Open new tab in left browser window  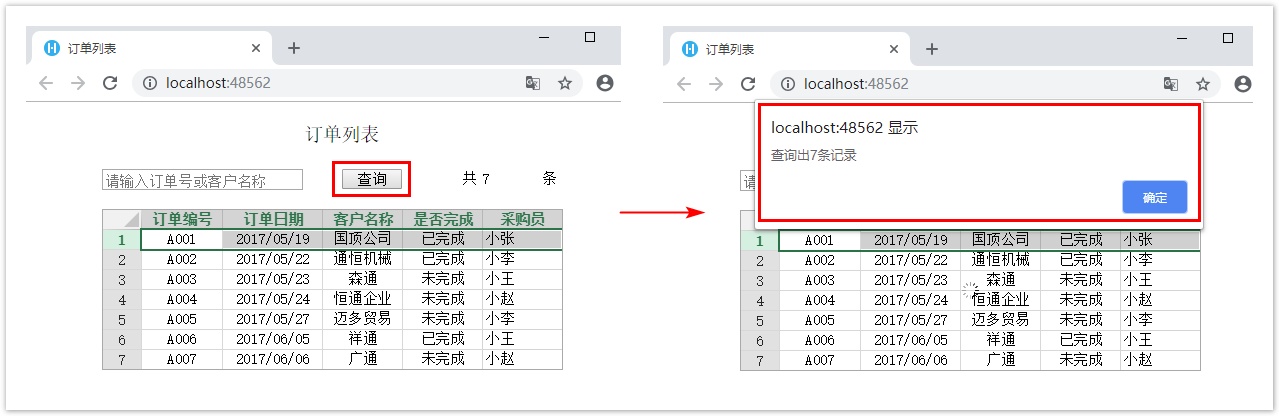293,48
